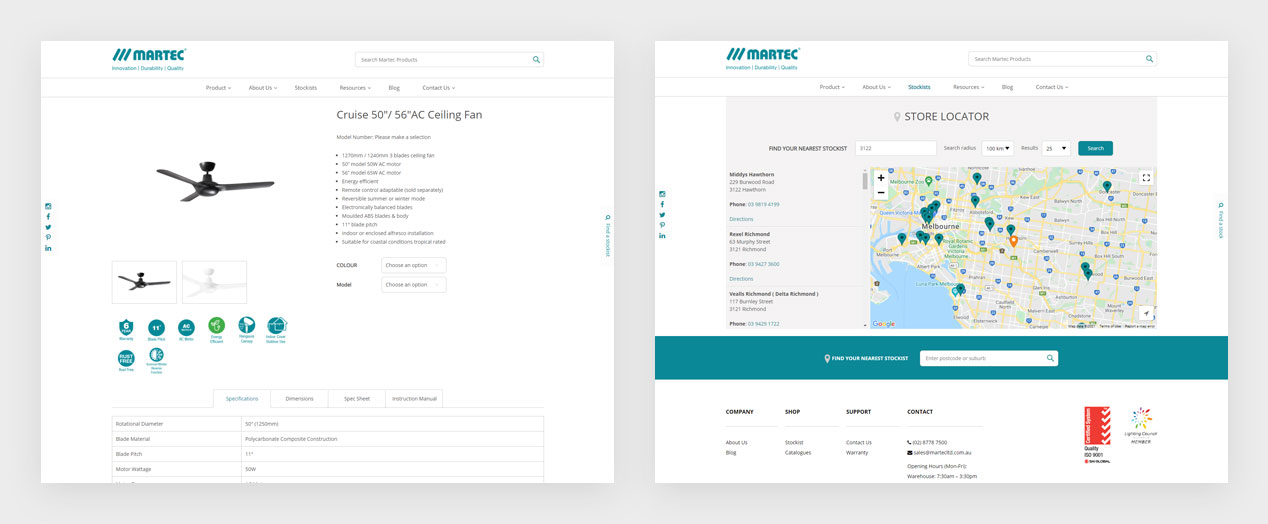Image resolution: width=1268 pixels, height=524 pixels.
Task: Open Pinterest icon on the fan product page
Action: click(x=48, y=237)
